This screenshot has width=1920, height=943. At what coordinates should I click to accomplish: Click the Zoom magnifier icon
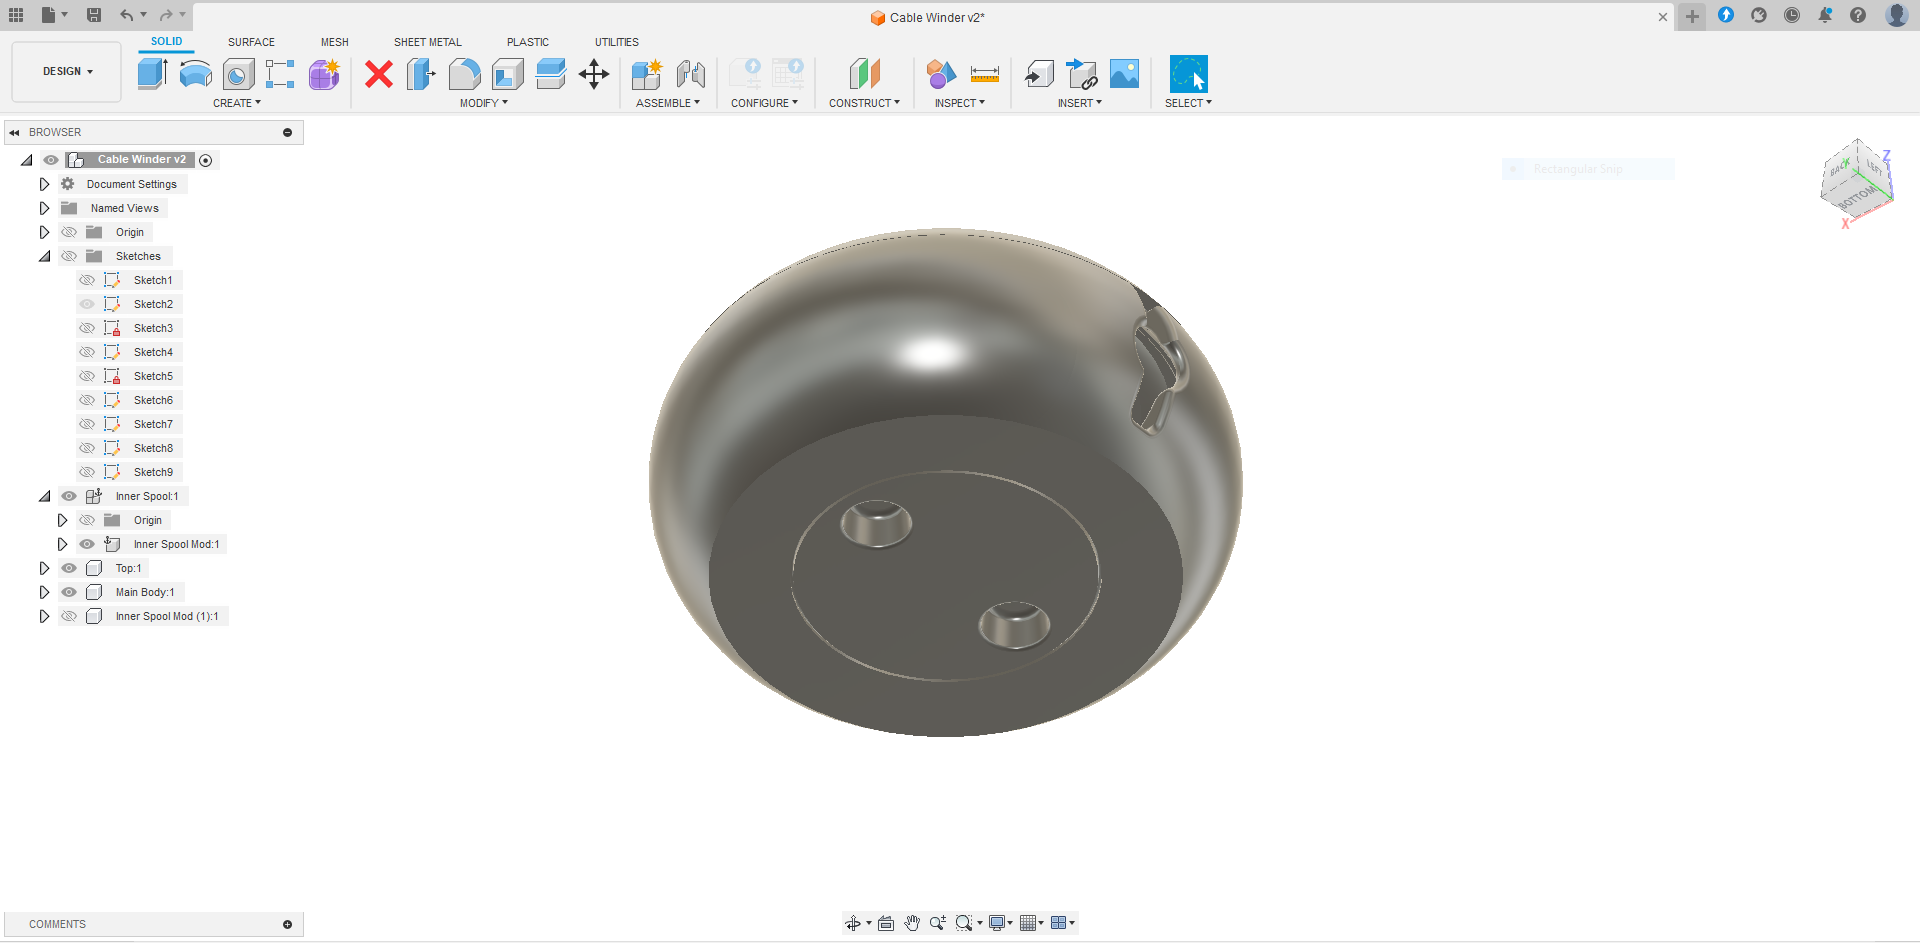click(x=937, y=923)
